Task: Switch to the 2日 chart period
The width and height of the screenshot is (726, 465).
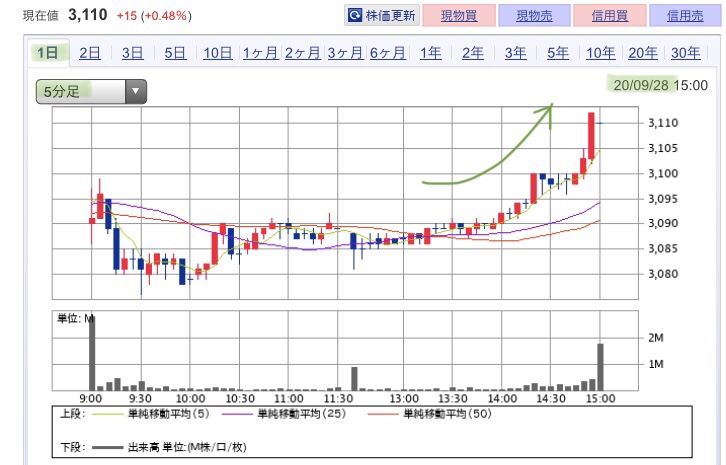Action: tap(90, 53)
